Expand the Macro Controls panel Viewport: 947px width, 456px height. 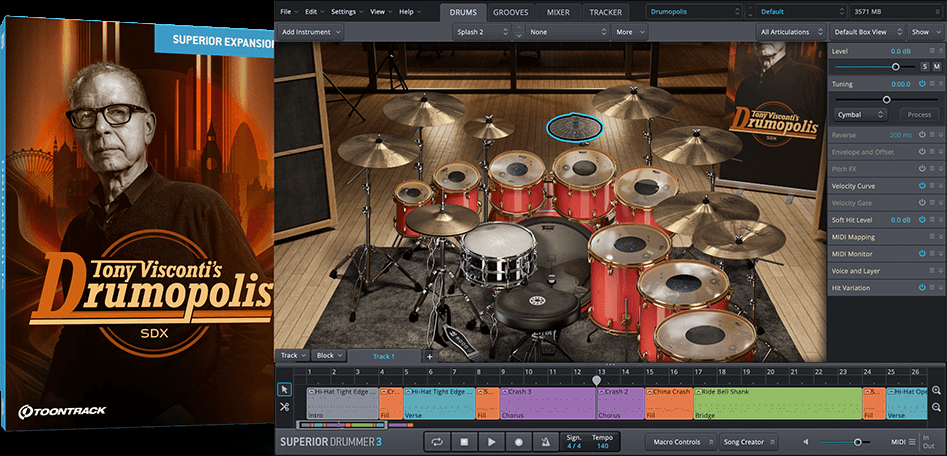681,442
